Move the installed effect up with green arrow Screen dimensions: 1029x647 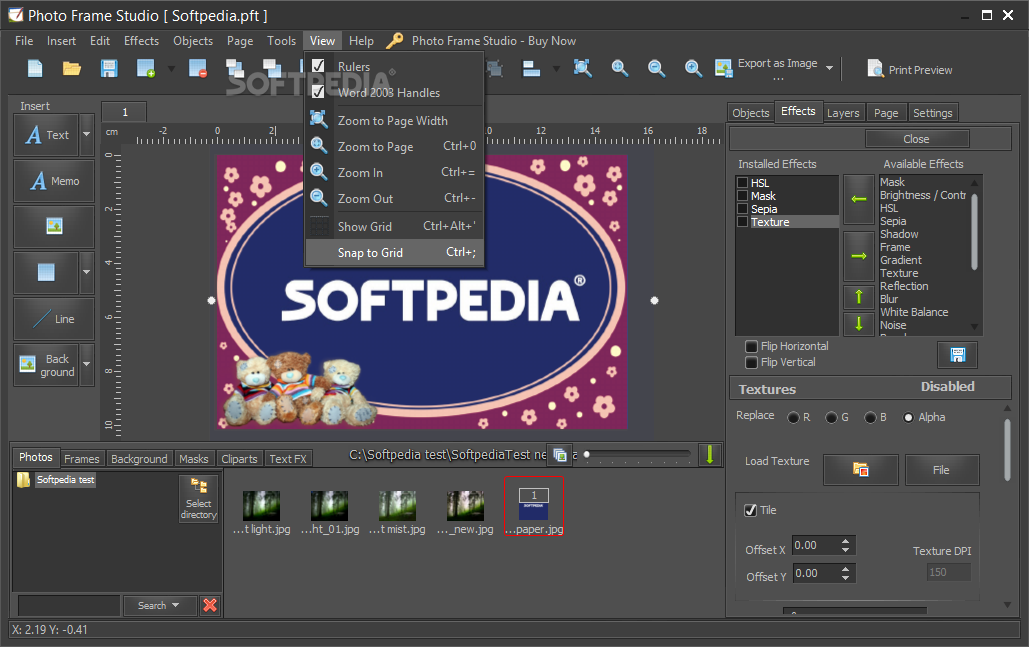pyautogui.click(x=858, y=297)
